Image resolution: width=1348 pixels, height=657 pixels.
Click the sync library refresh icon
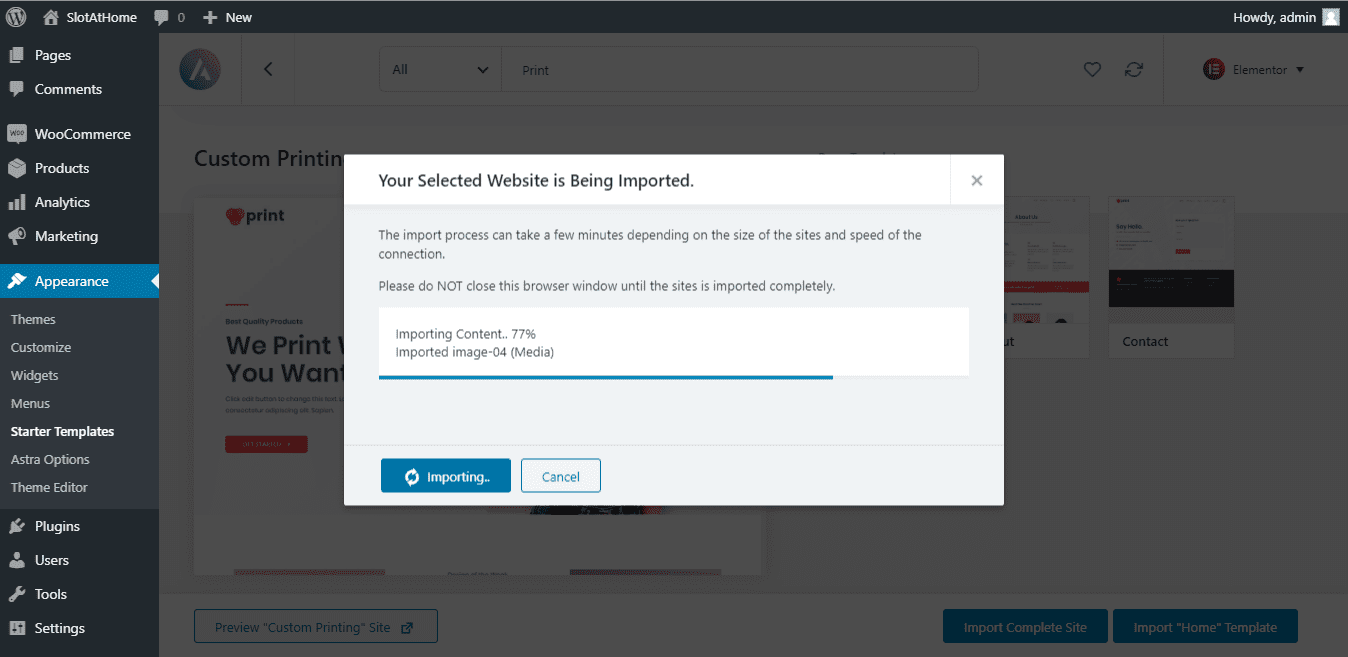(x=1133, y=70)
